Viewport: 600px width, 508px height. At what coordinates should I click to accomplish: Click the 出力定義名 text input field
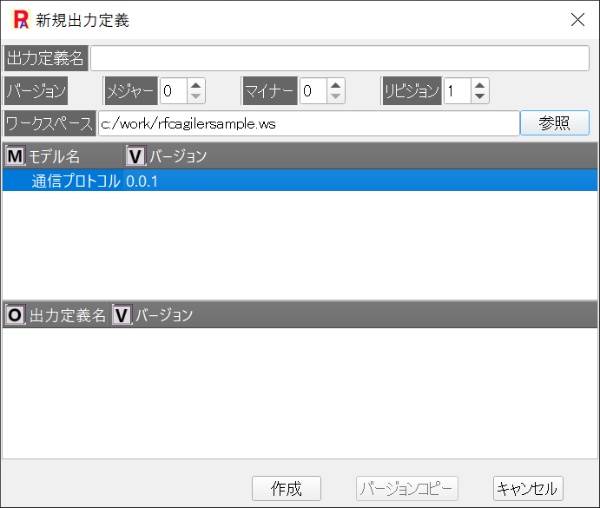tap(339, 58)
